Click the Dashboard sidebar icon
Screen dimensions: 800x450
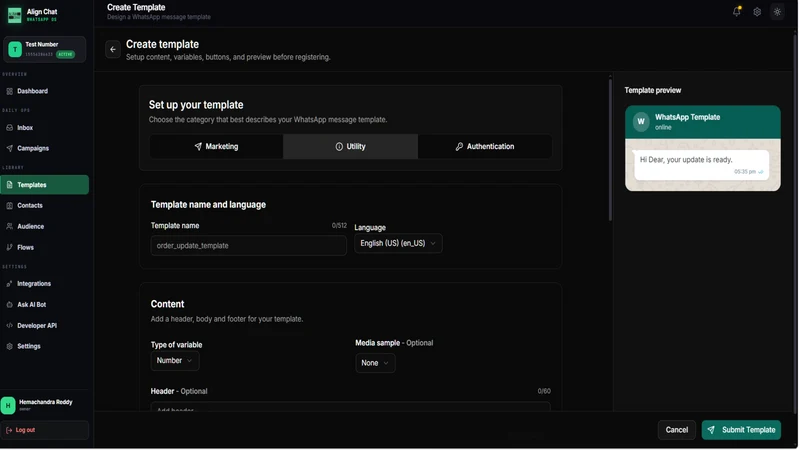(10, 91)
